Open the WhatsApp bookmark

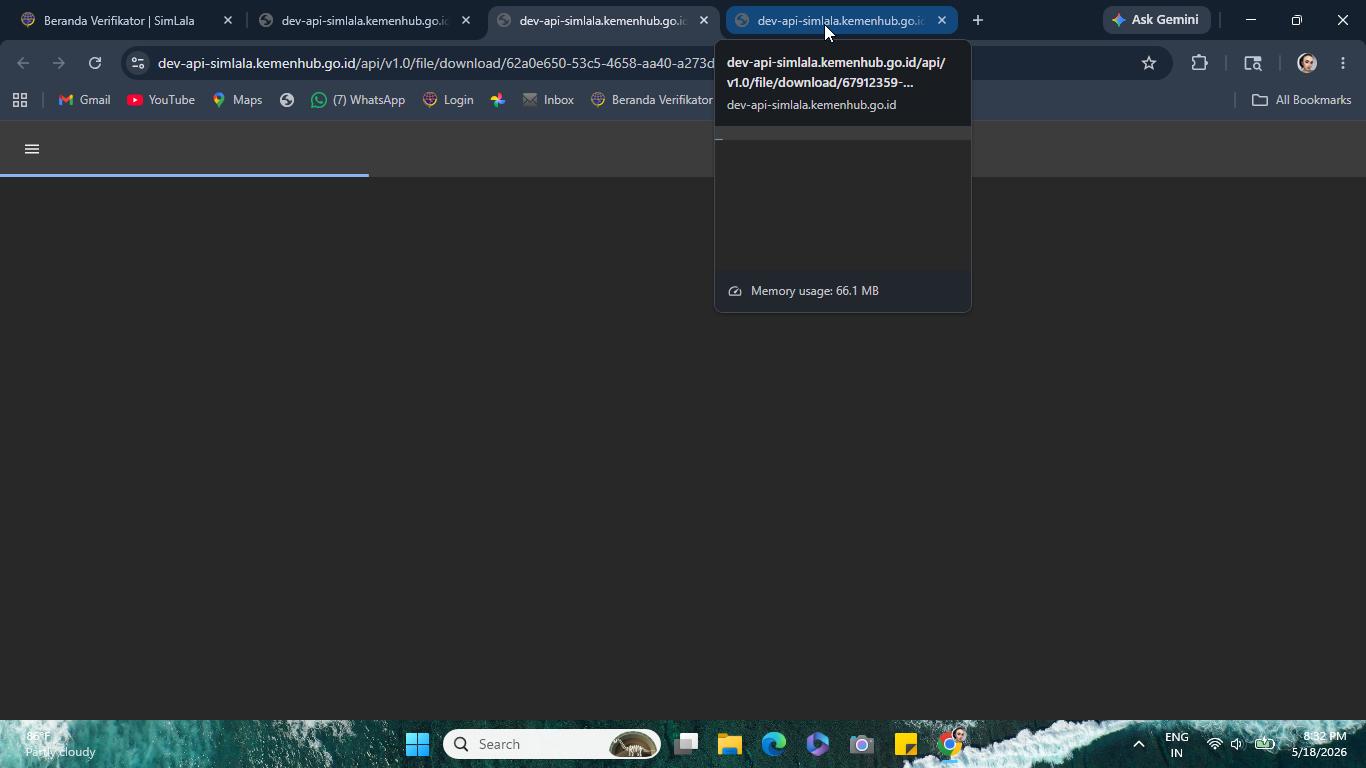(358, 100)
